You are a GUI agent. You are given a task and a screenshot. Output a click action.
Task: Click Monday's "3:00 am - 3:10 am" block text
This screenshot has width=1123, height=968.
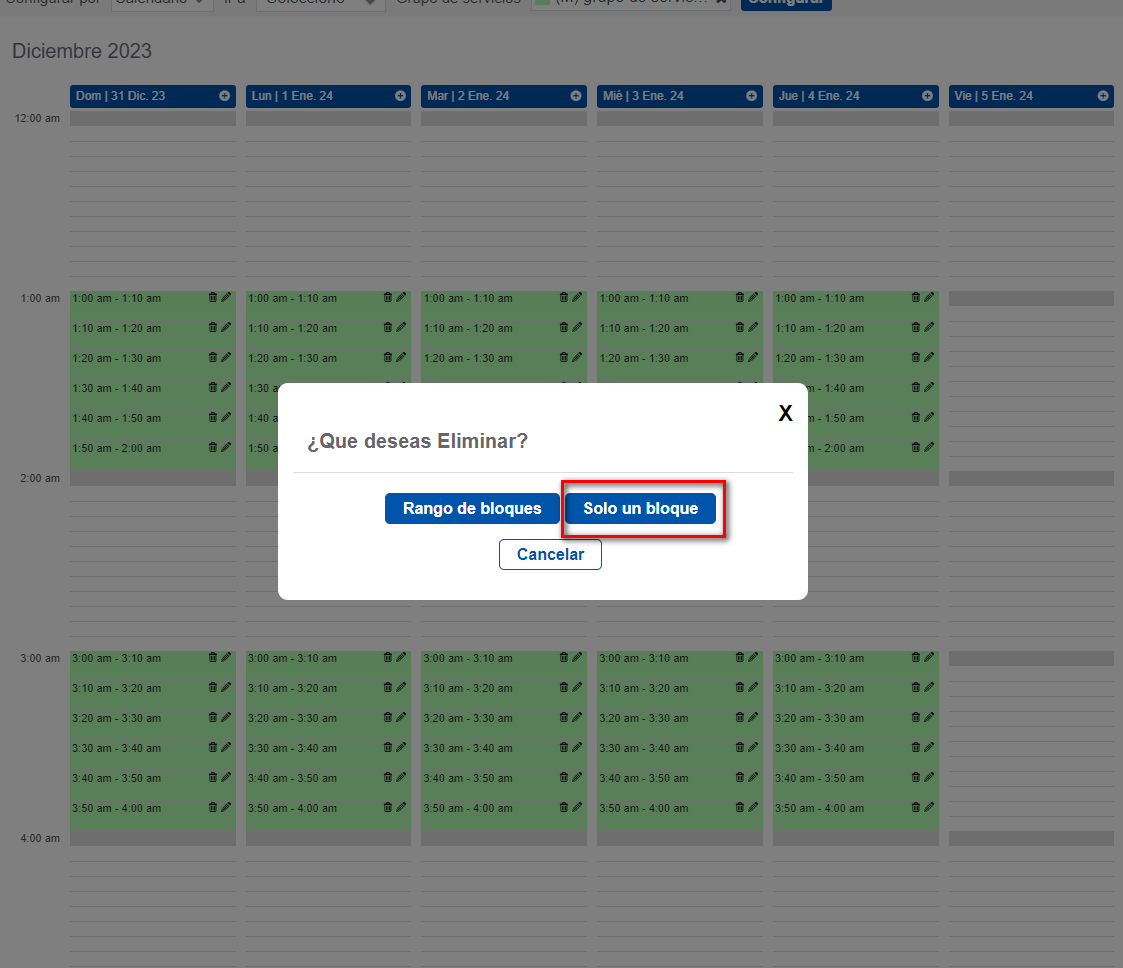pyautogui.click(x=292, y=659)
